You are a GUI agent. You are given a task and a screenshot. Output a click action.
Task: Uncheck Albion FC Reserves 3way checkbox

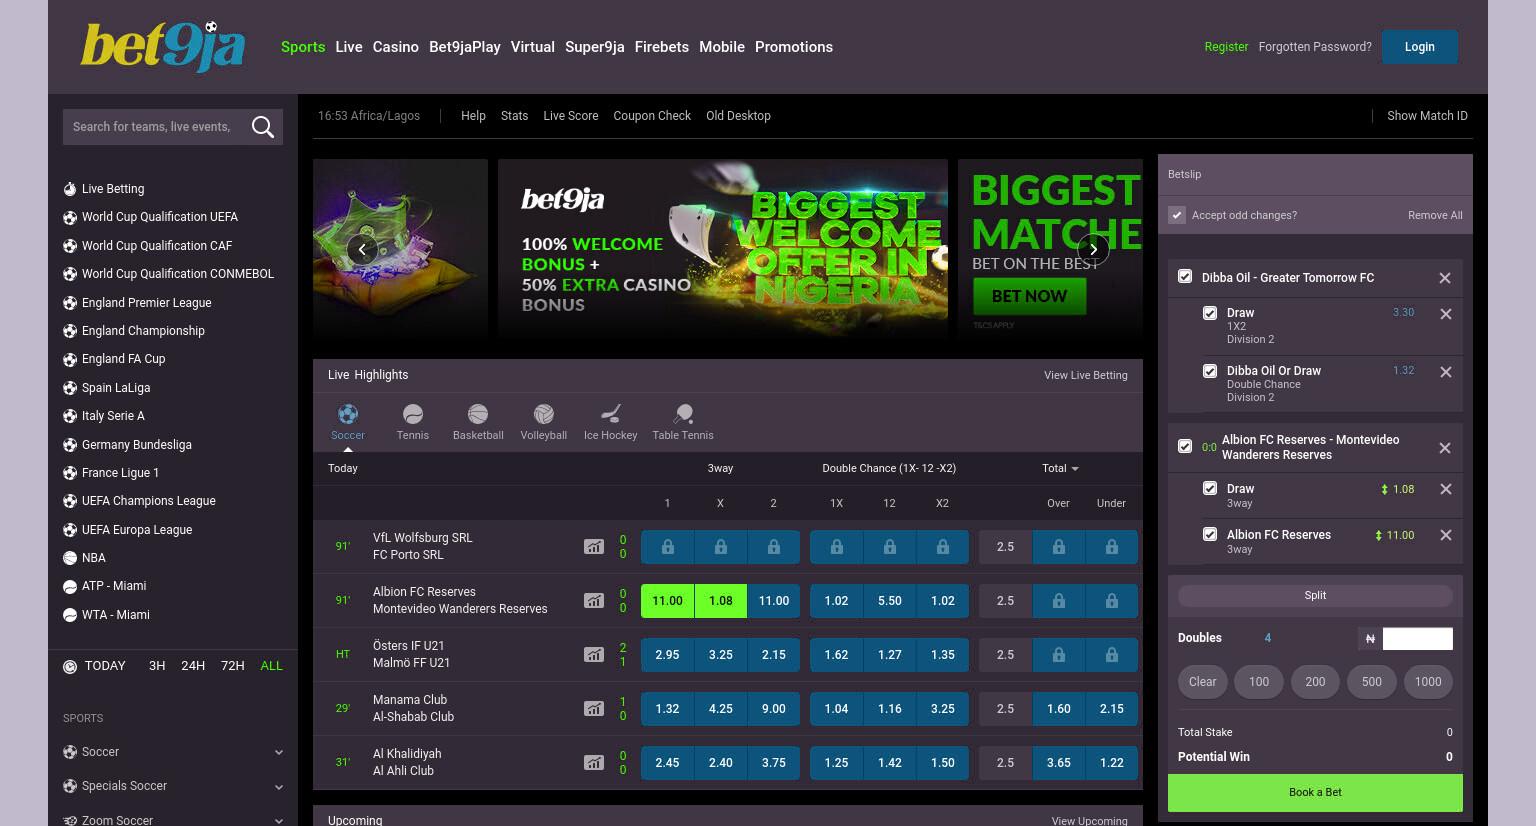(1210, 535)
